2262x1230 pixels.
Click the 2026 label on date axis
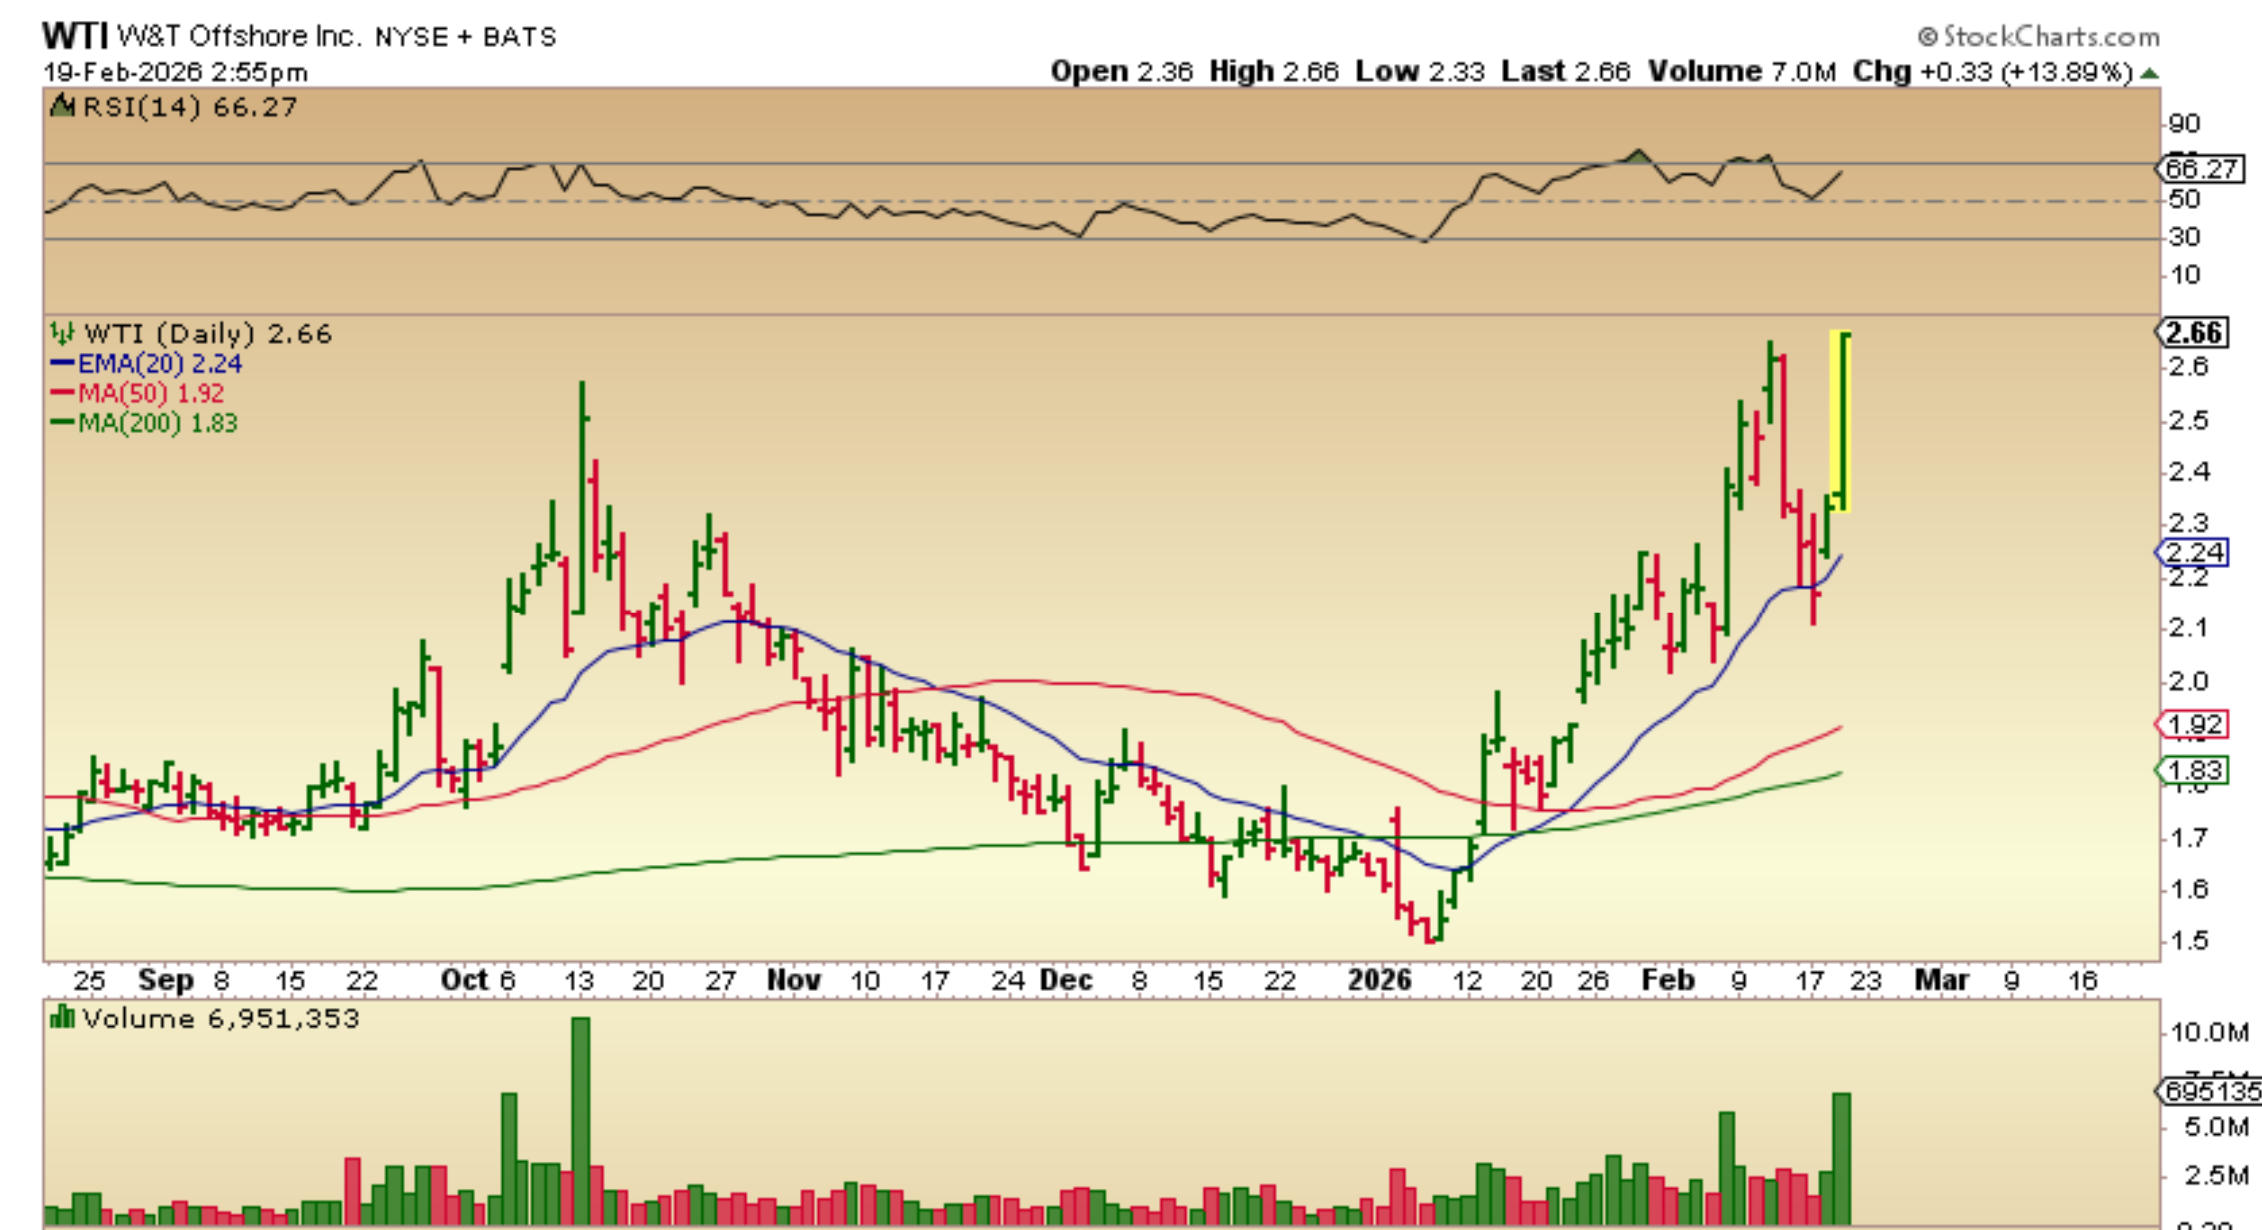1379,980
